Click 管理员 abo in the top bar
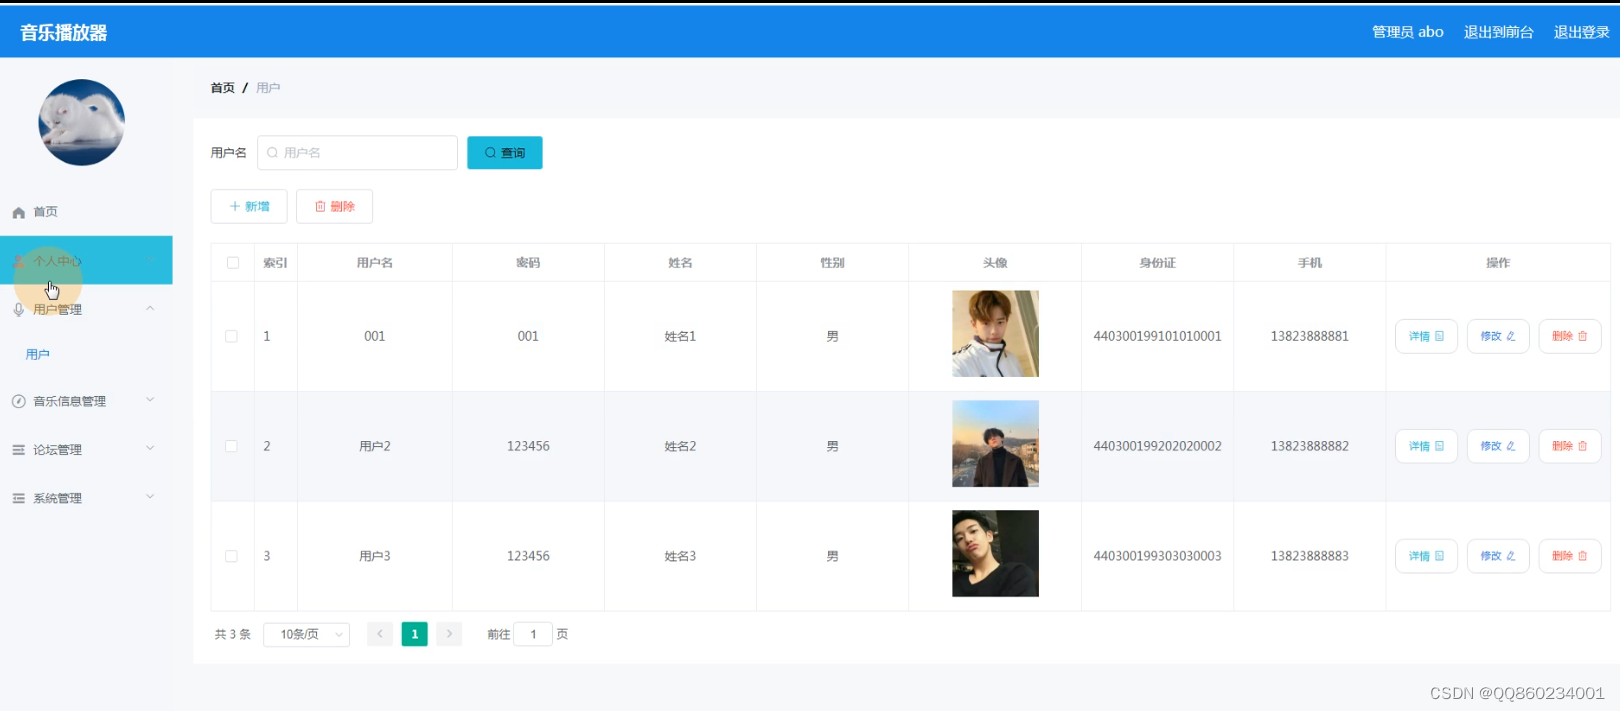1620x711 pixels. [x=1407, y=32]
